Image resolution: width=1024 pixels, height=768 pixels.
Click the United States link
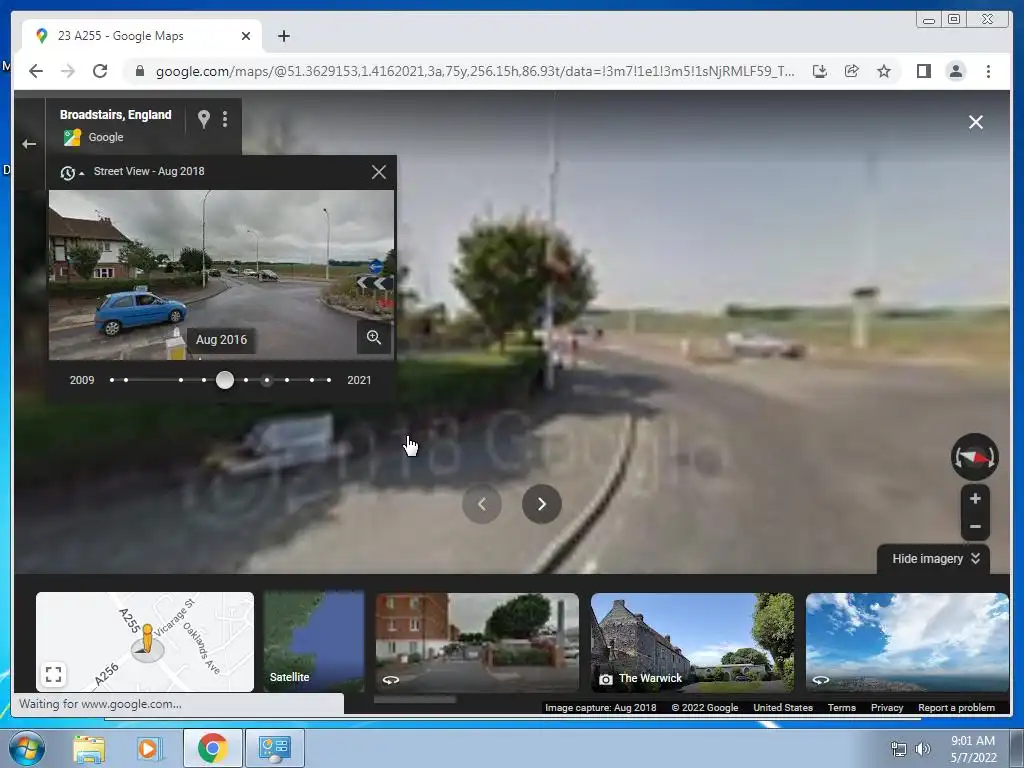click(x=782, y=707)
